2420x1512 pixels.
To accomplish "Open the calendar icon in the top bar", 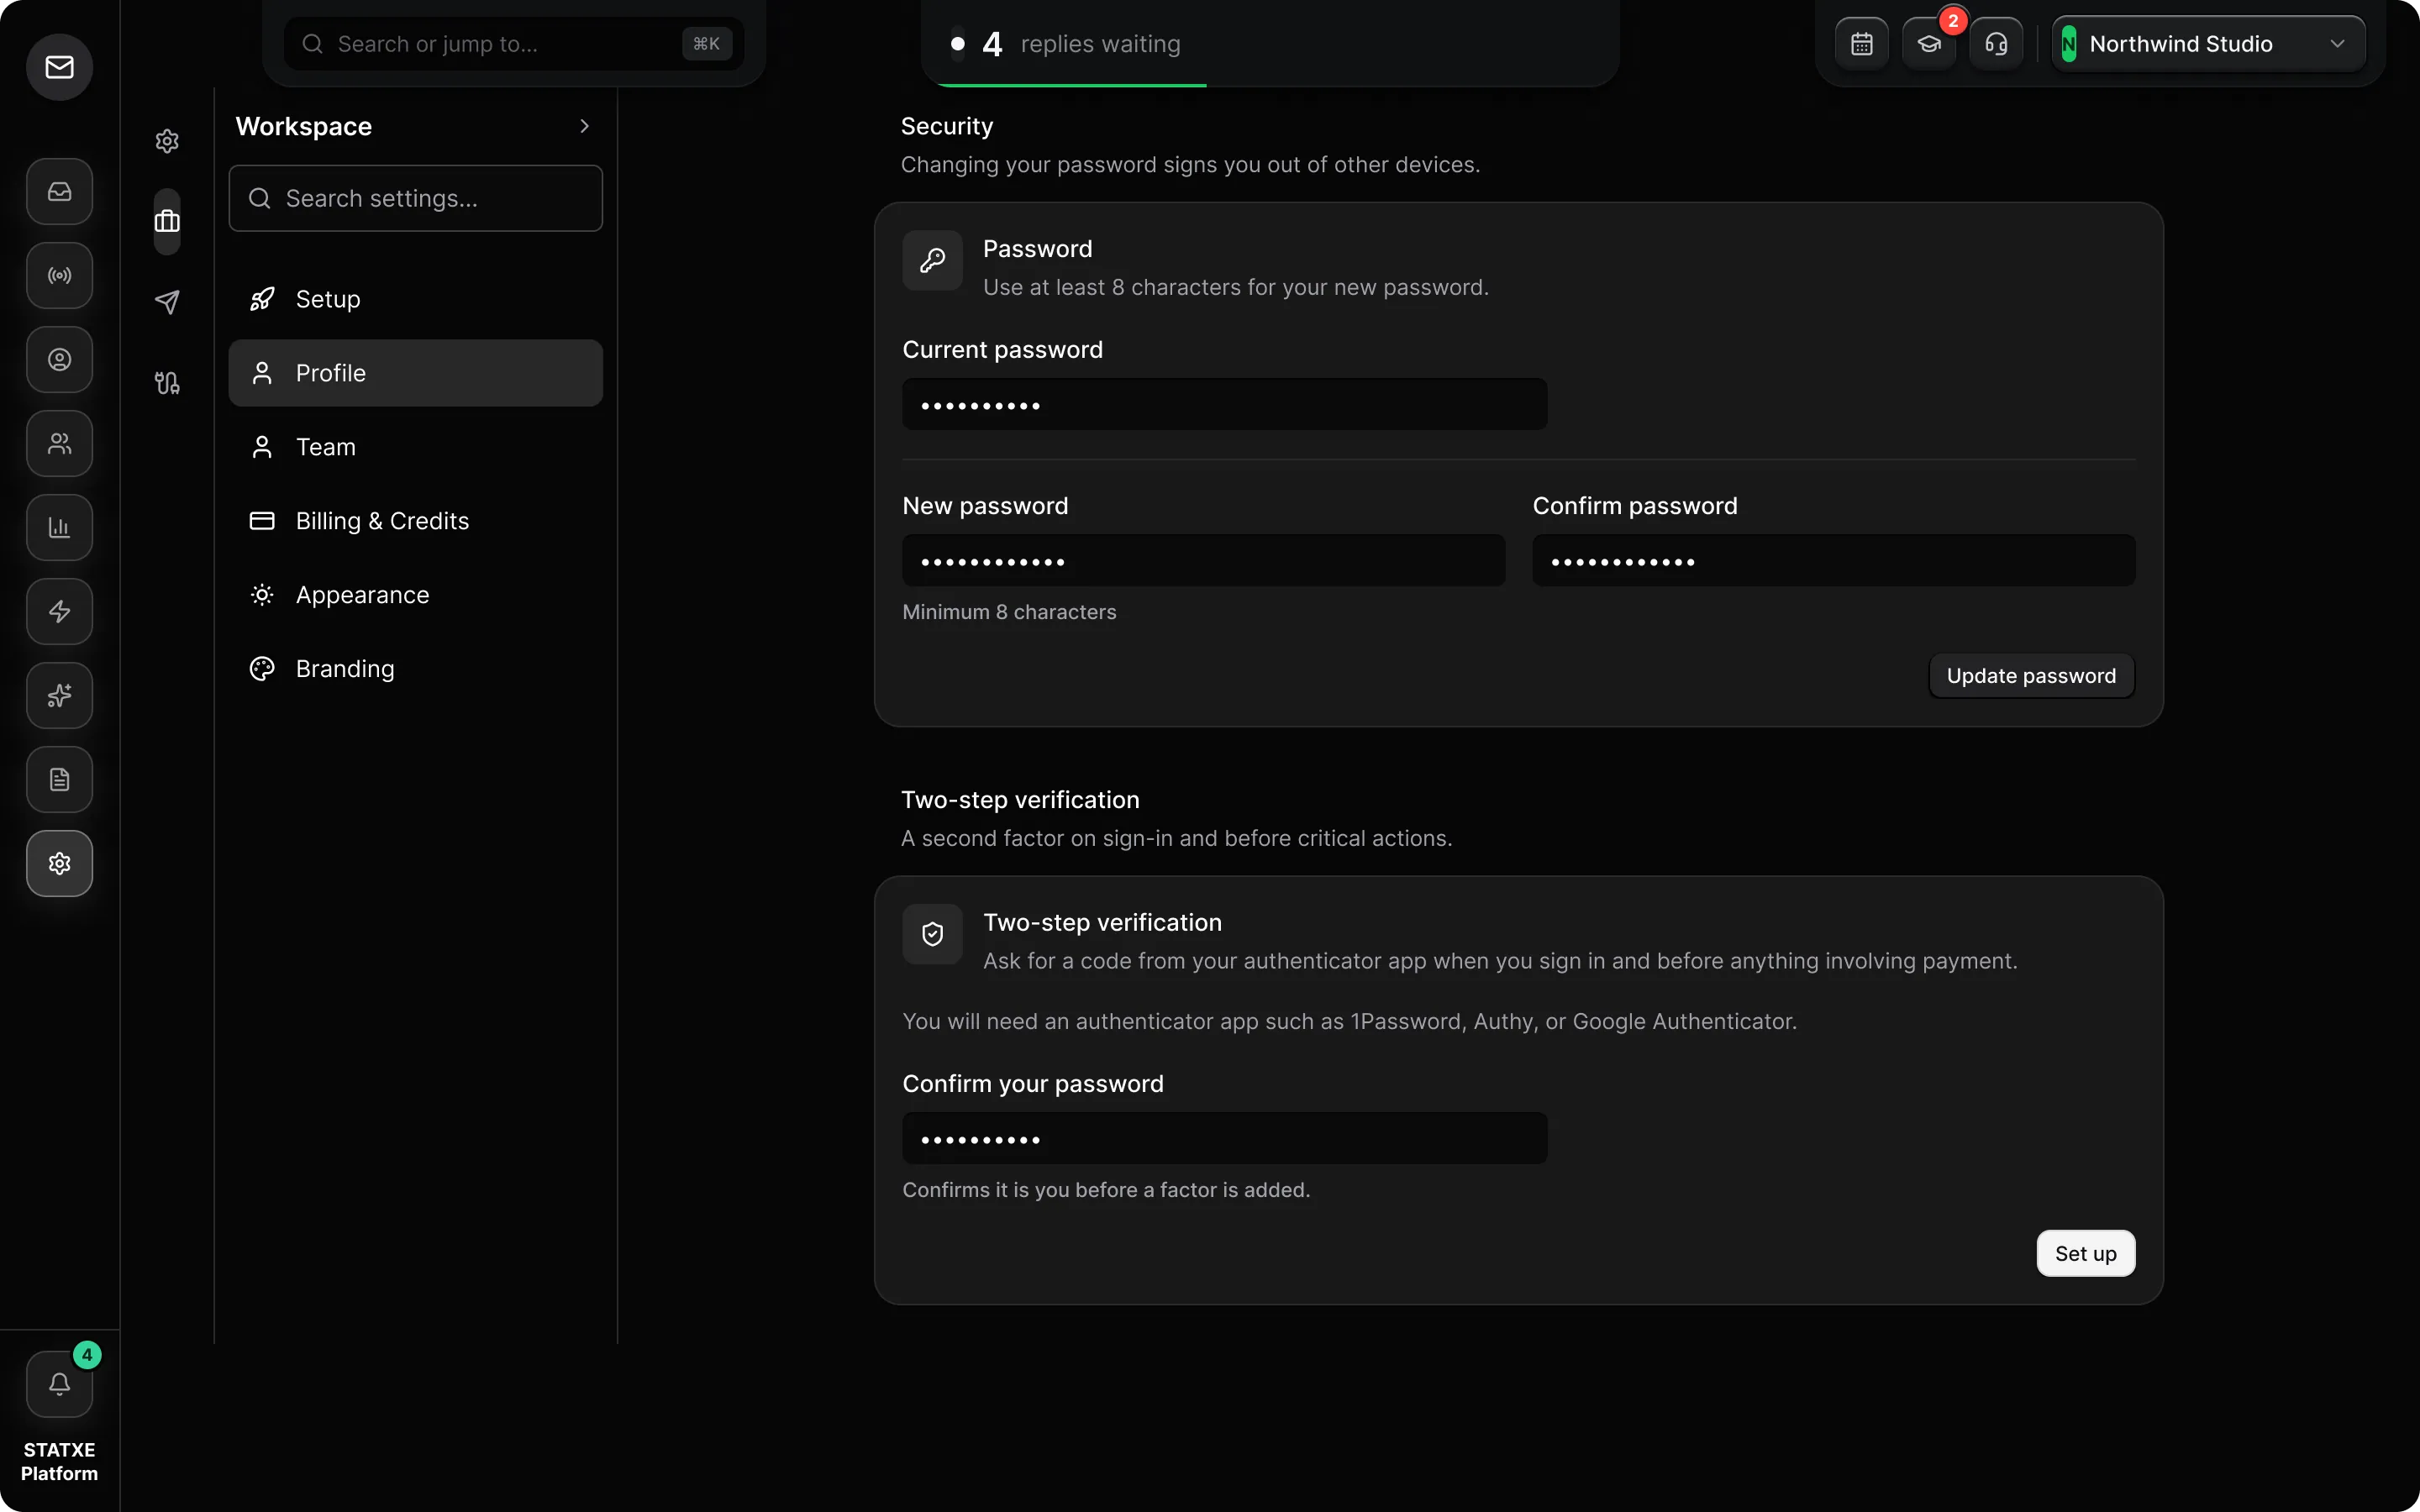I will pos(1861,44).
